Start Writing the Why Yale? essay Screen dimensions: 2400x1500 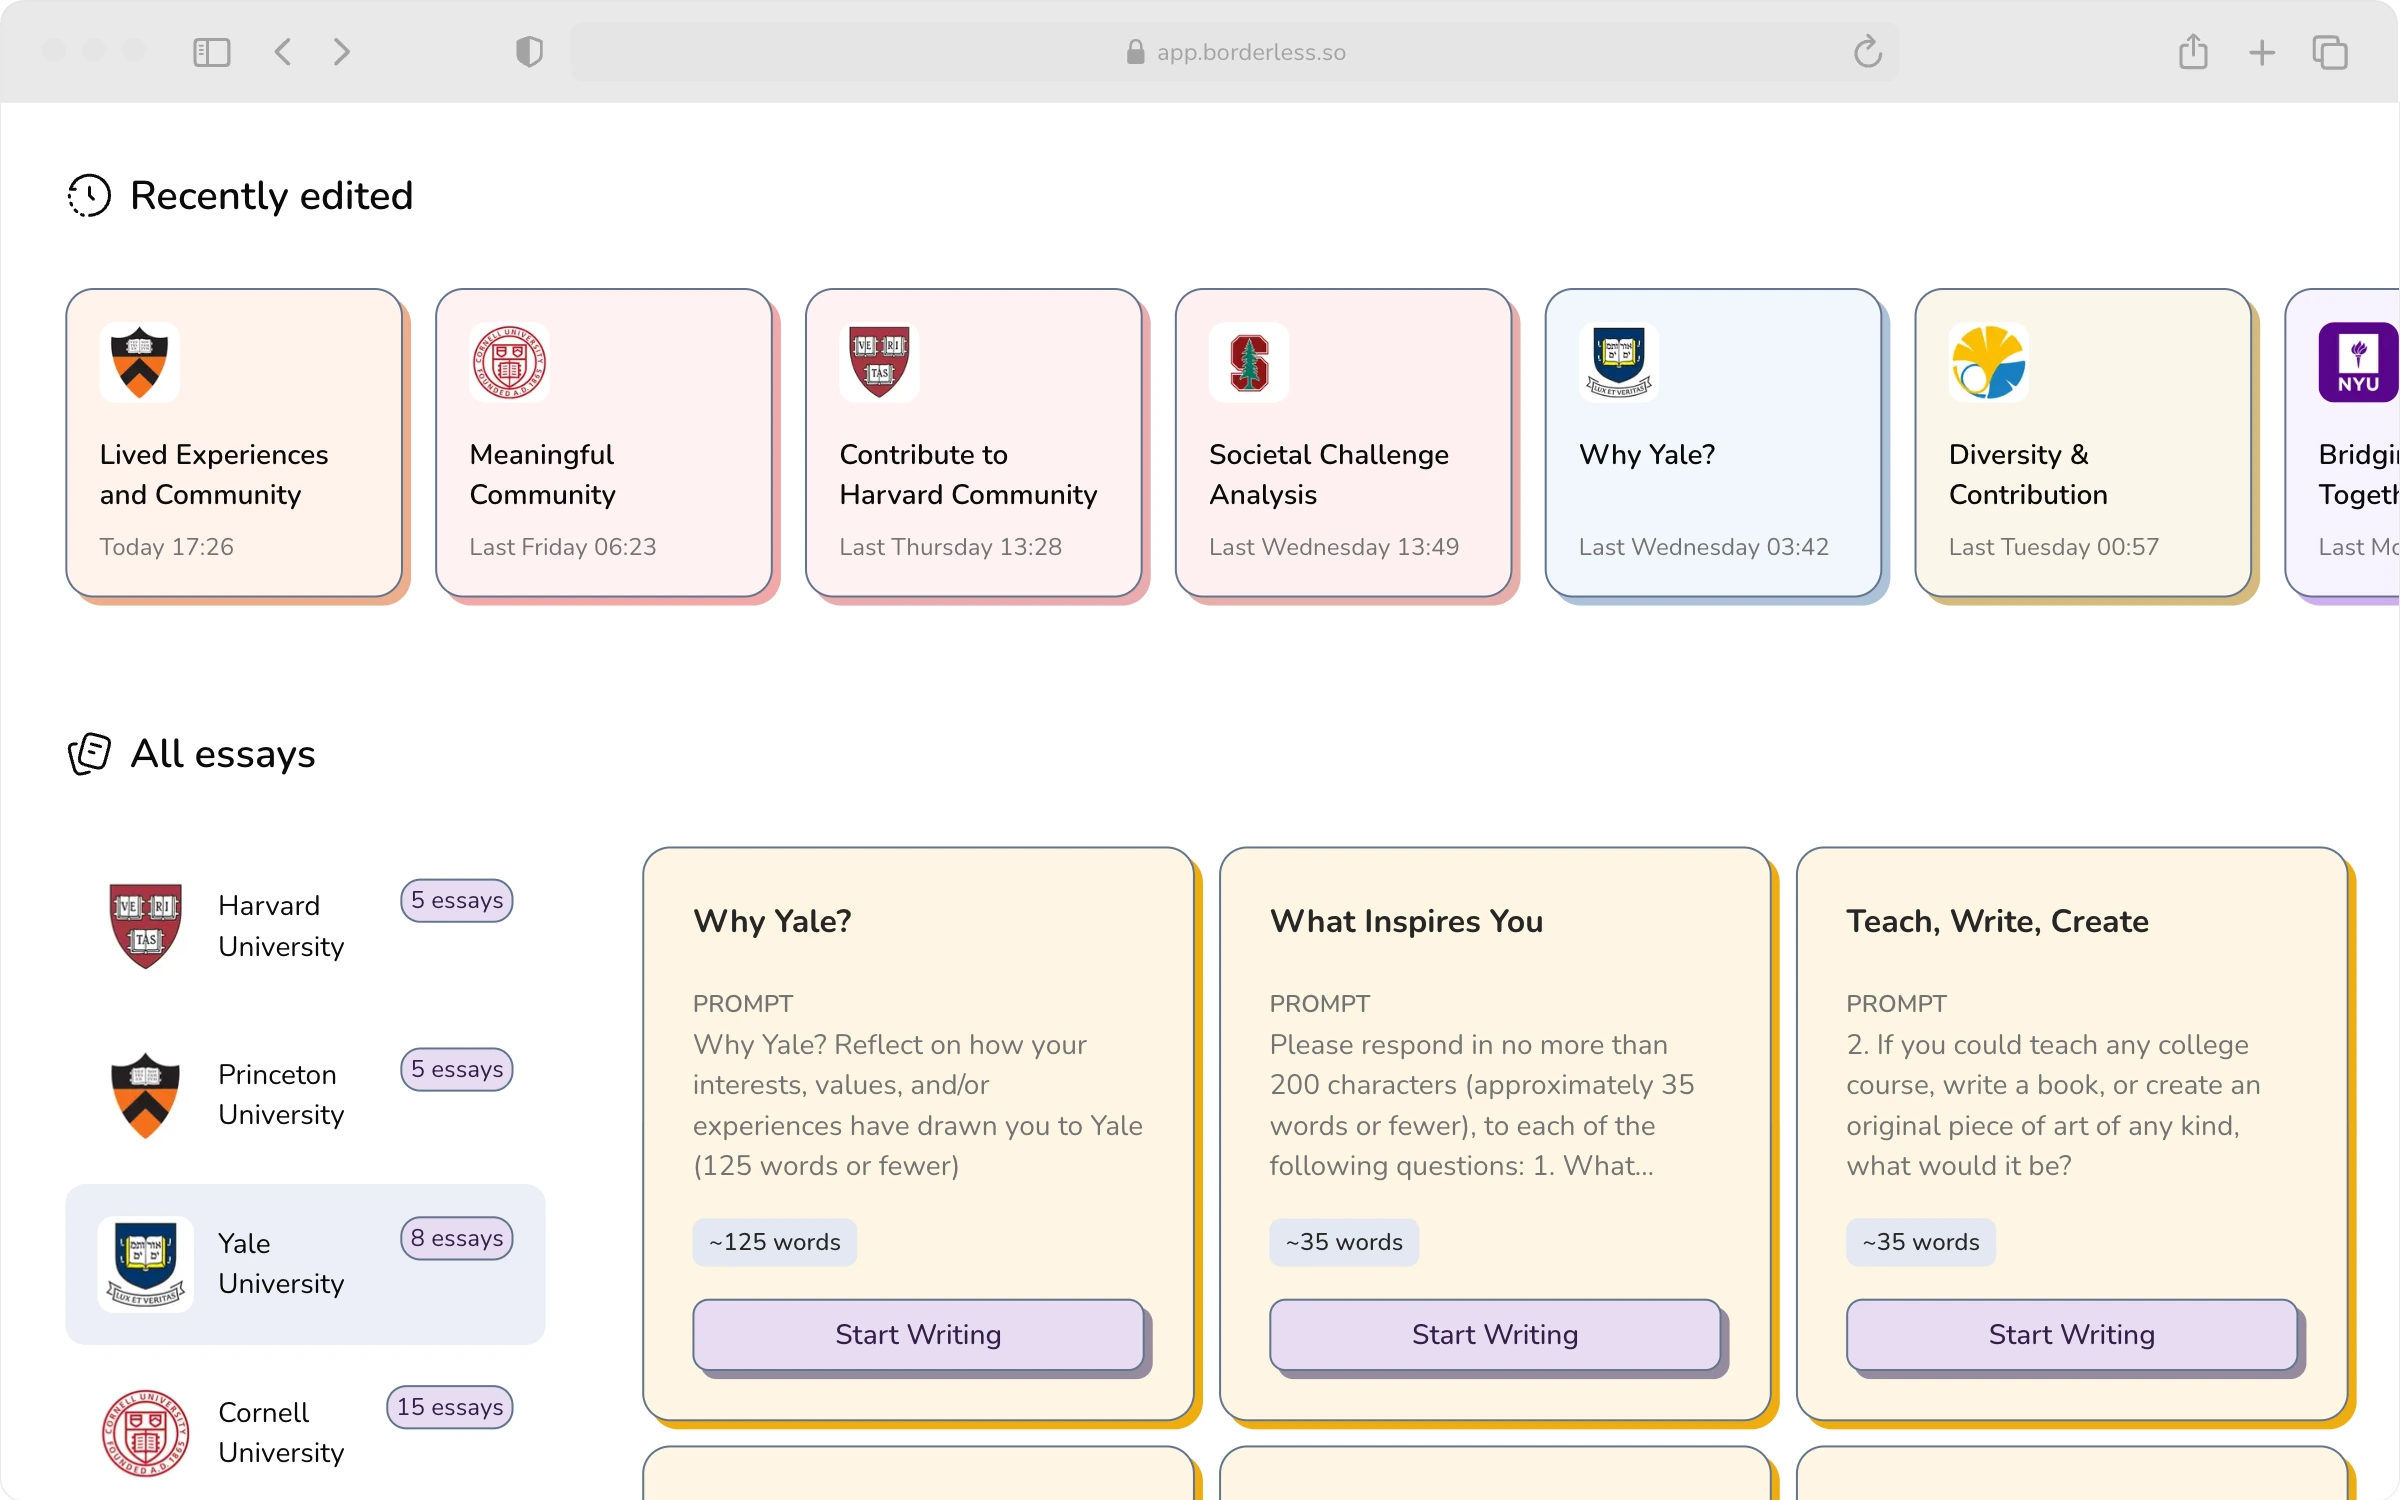(x=918, y=1334)
